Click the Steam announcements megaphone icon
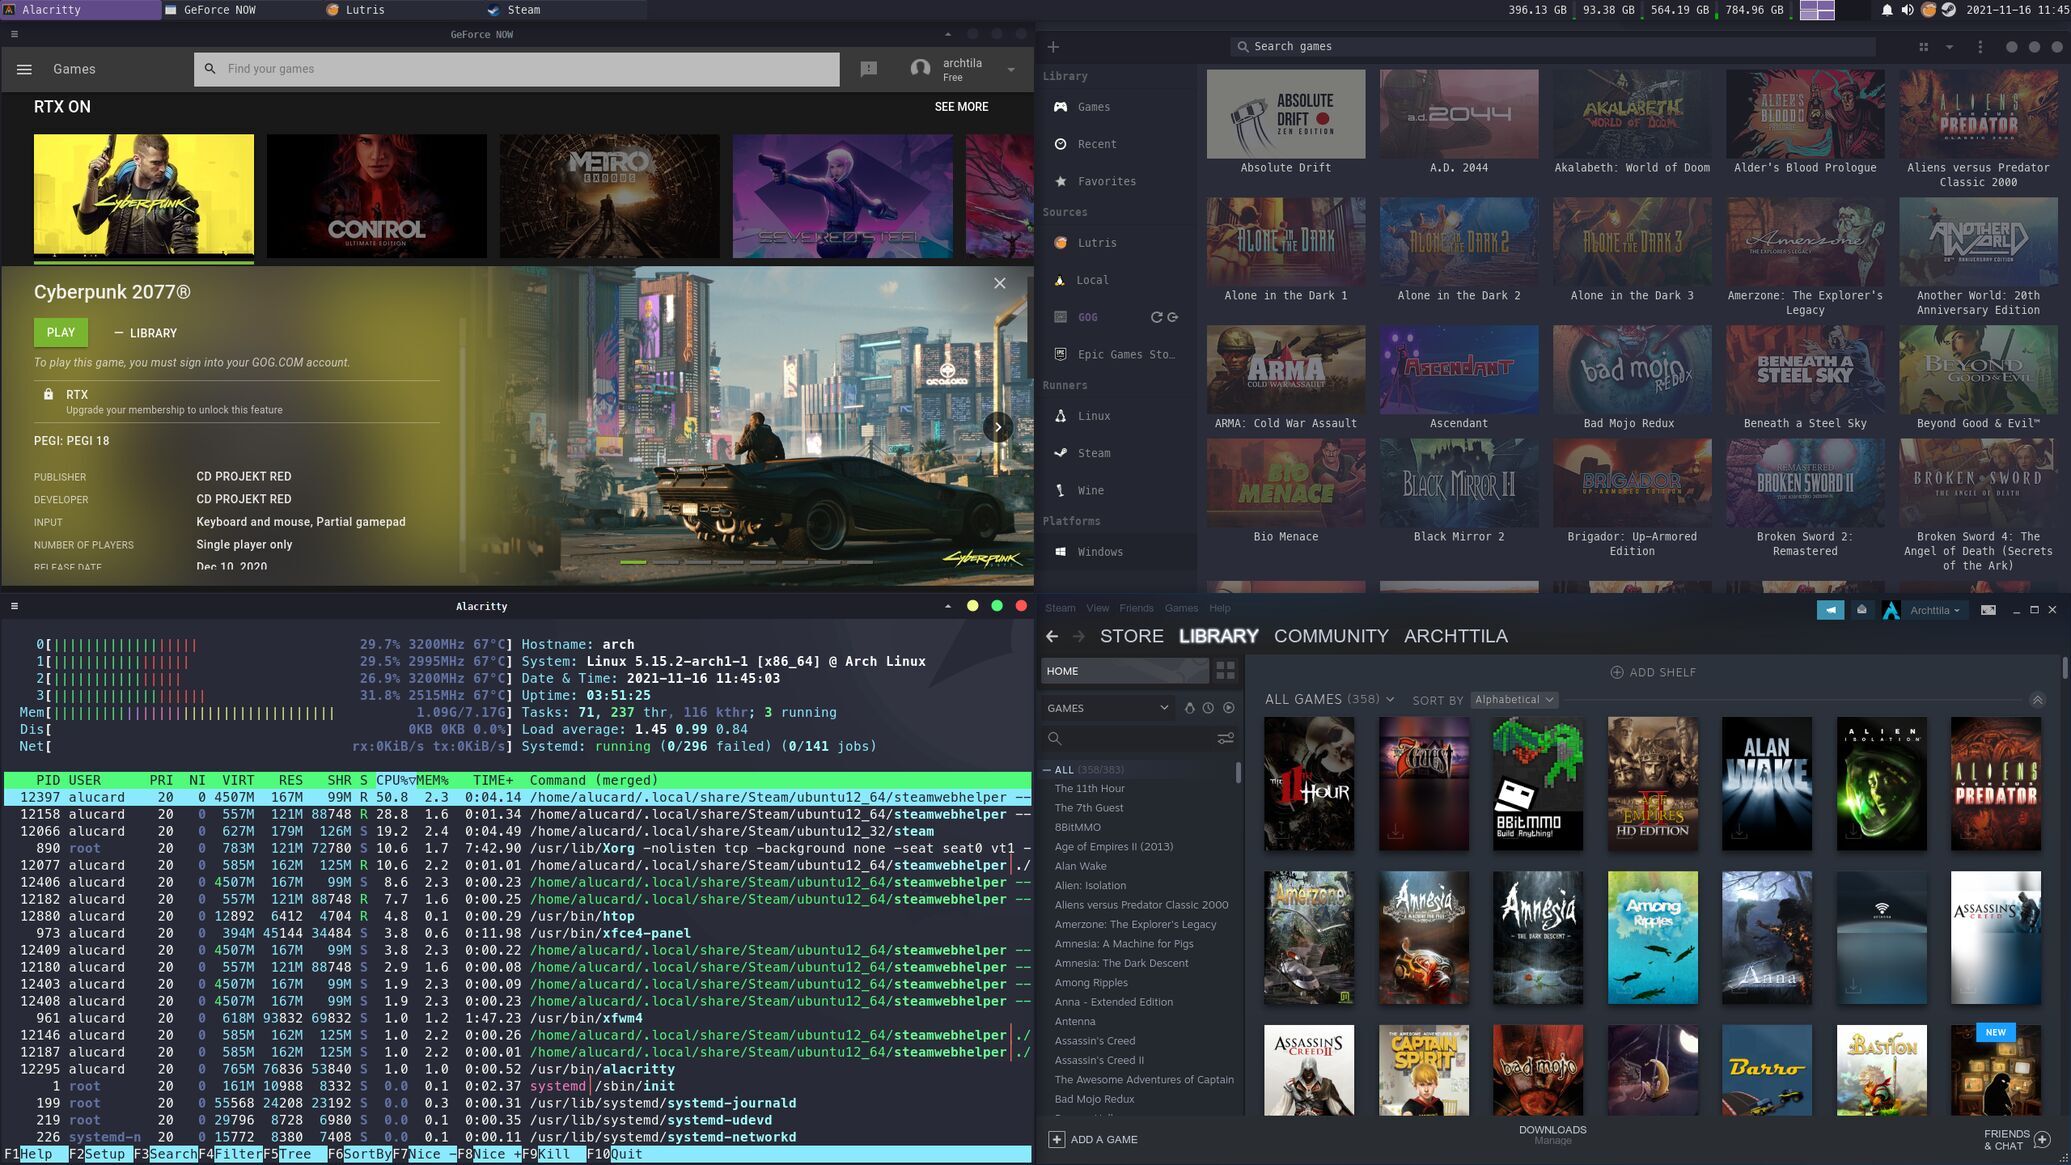This screenshot has width=2071, height=1165. click(x=1830, y=610)
